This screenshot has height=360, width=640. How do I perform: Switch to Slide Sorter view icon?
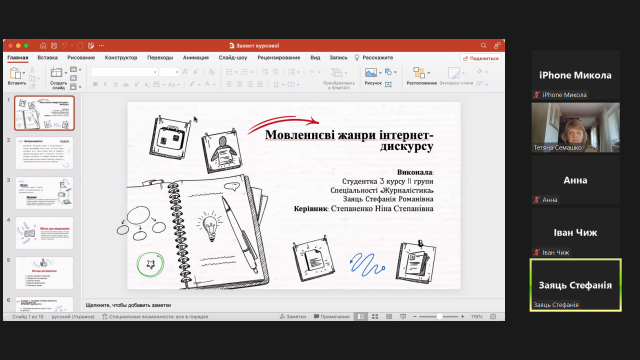point(375,317)
